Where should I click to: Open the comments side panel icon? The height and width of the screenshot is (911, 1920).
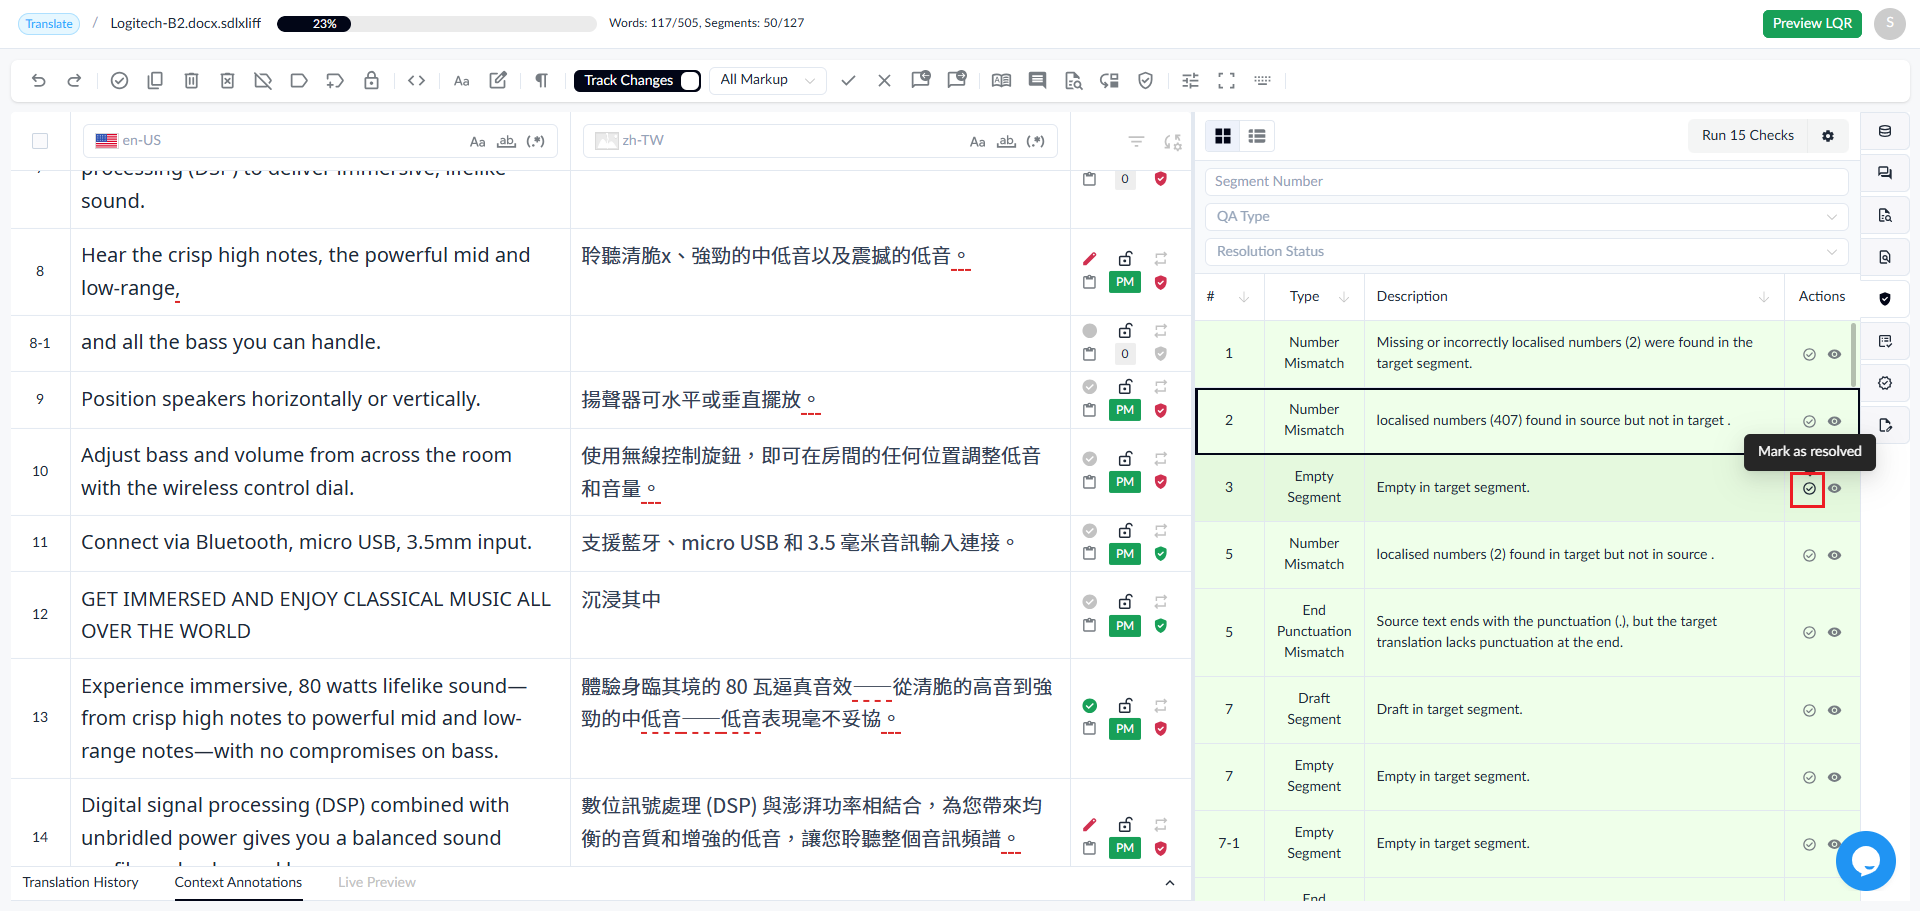click(x=1885, y=173)
